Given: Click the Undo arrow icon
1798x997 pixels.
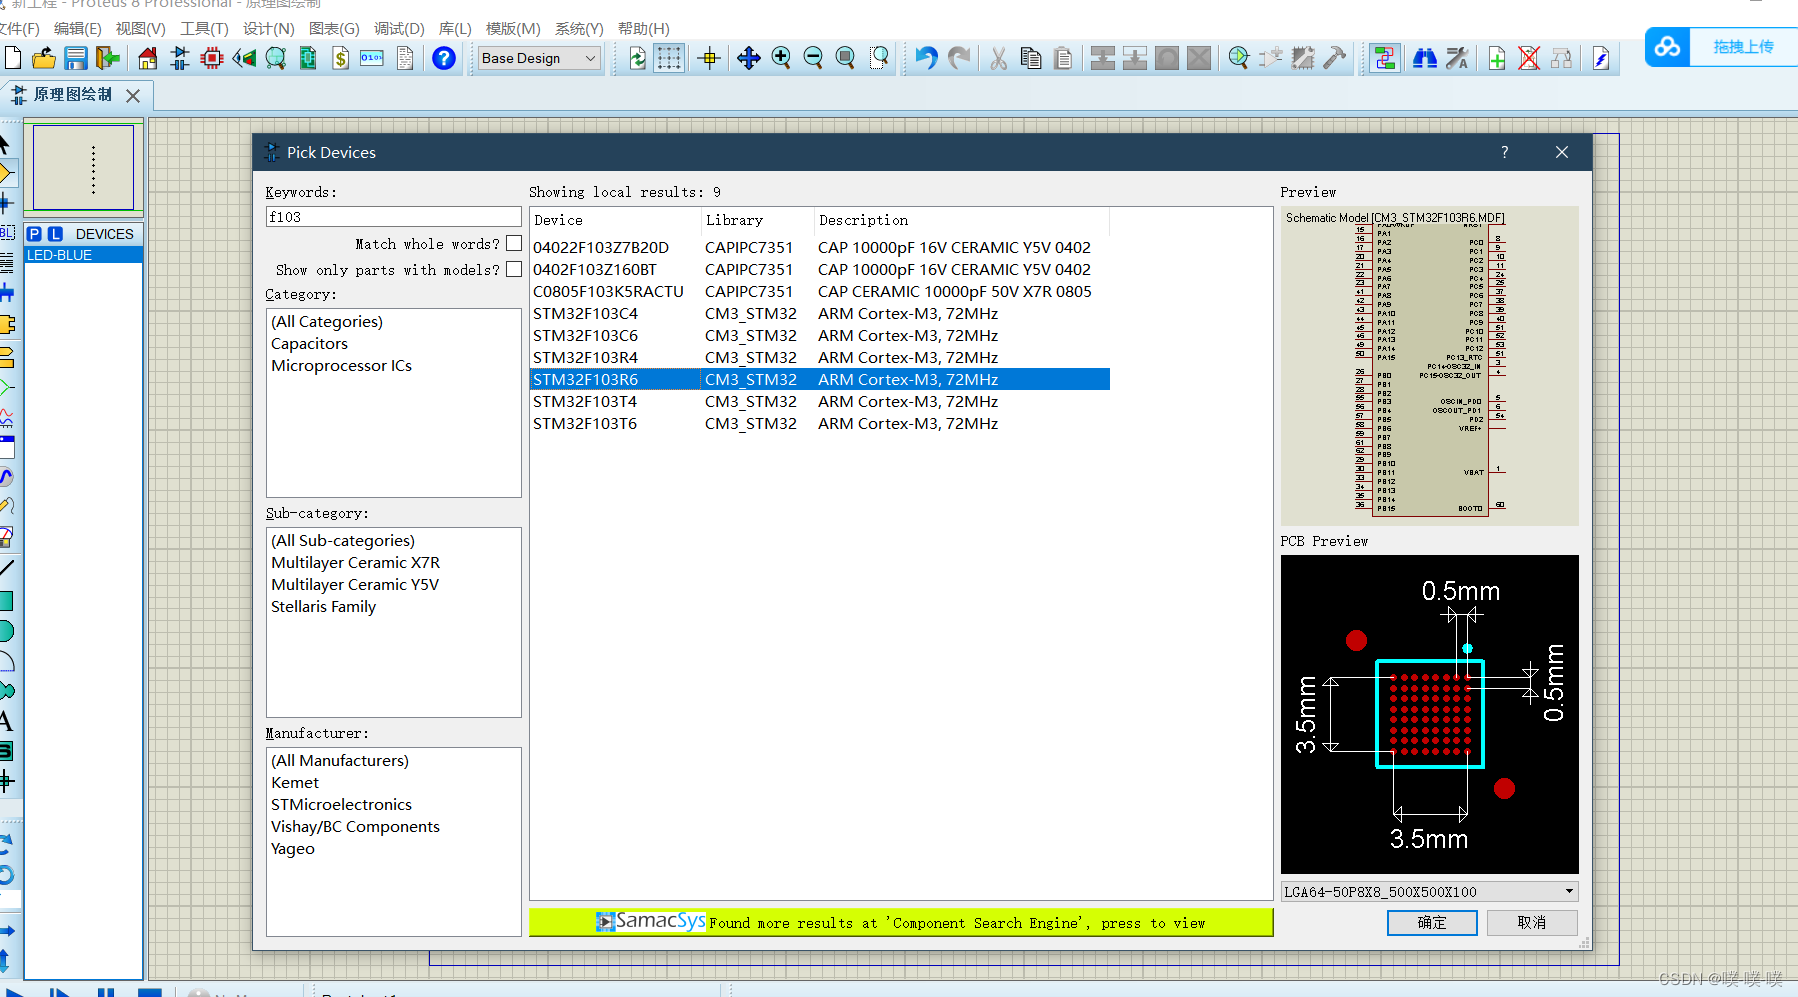Looking at the screenshot, I should click(x=926, y=58).
